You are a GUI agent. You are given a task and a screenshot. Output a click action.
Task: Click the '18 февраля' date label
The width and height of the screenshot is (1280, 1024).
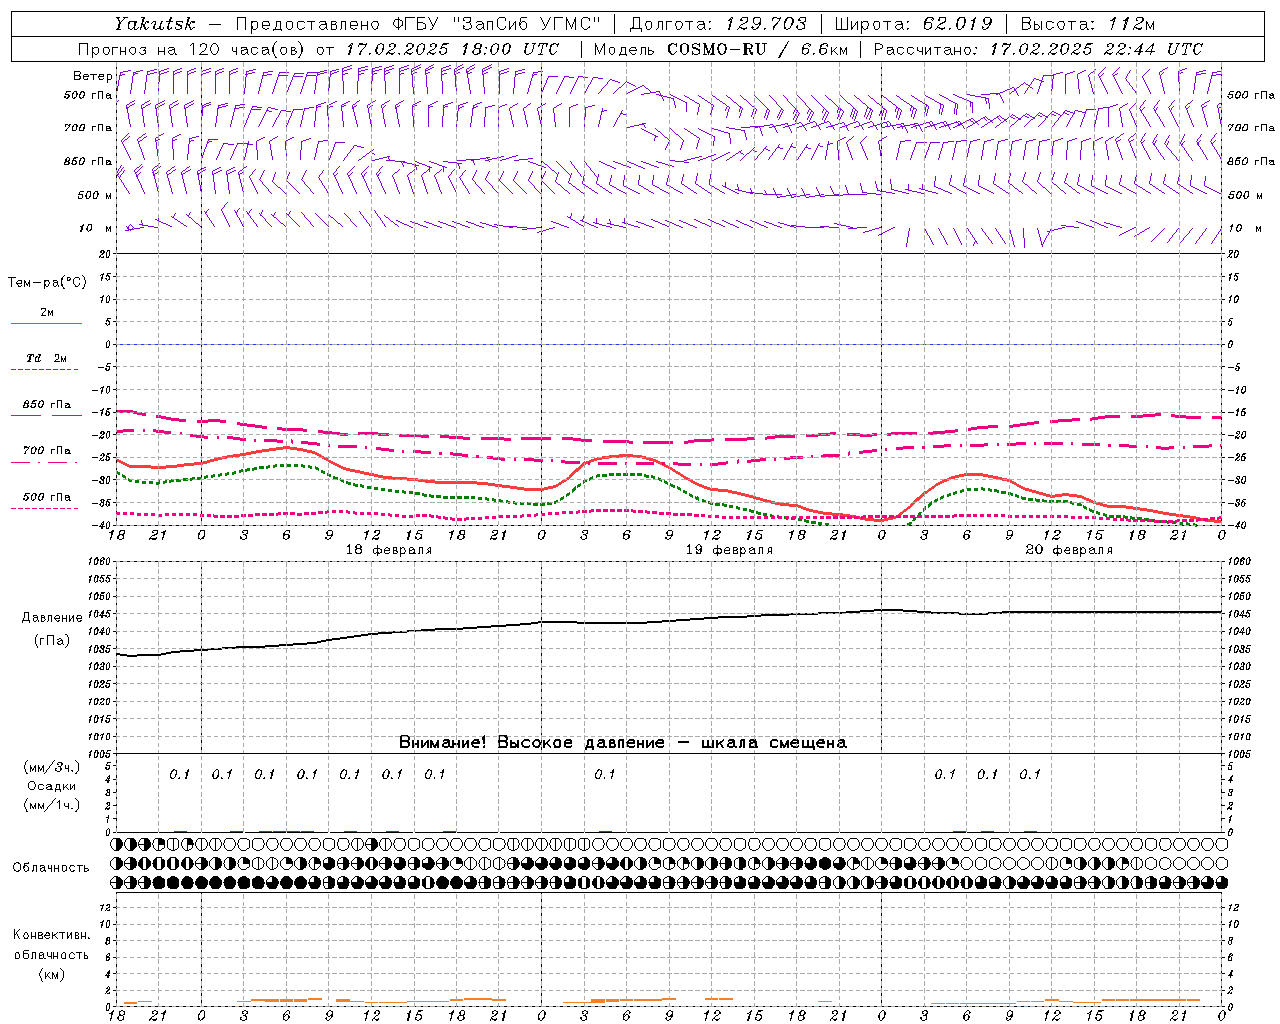tap(389, 550)
